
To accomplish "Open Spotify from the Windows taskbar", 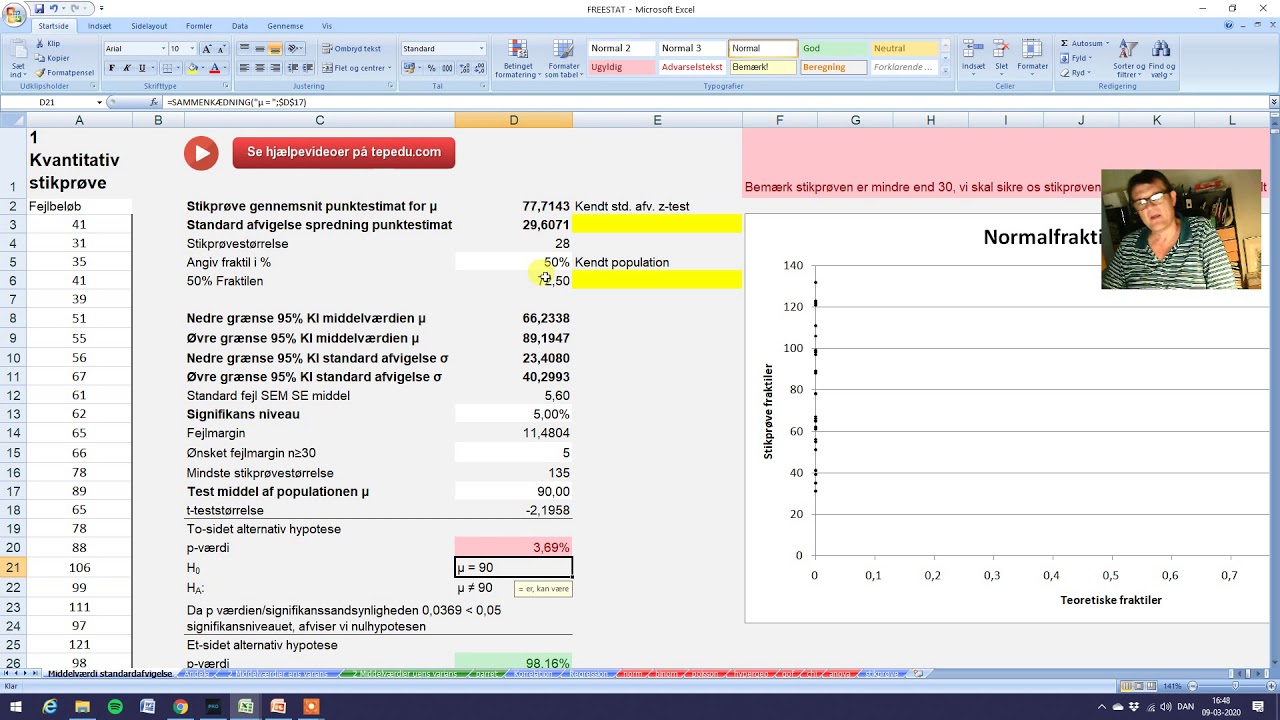I will [x=115, y=707].
